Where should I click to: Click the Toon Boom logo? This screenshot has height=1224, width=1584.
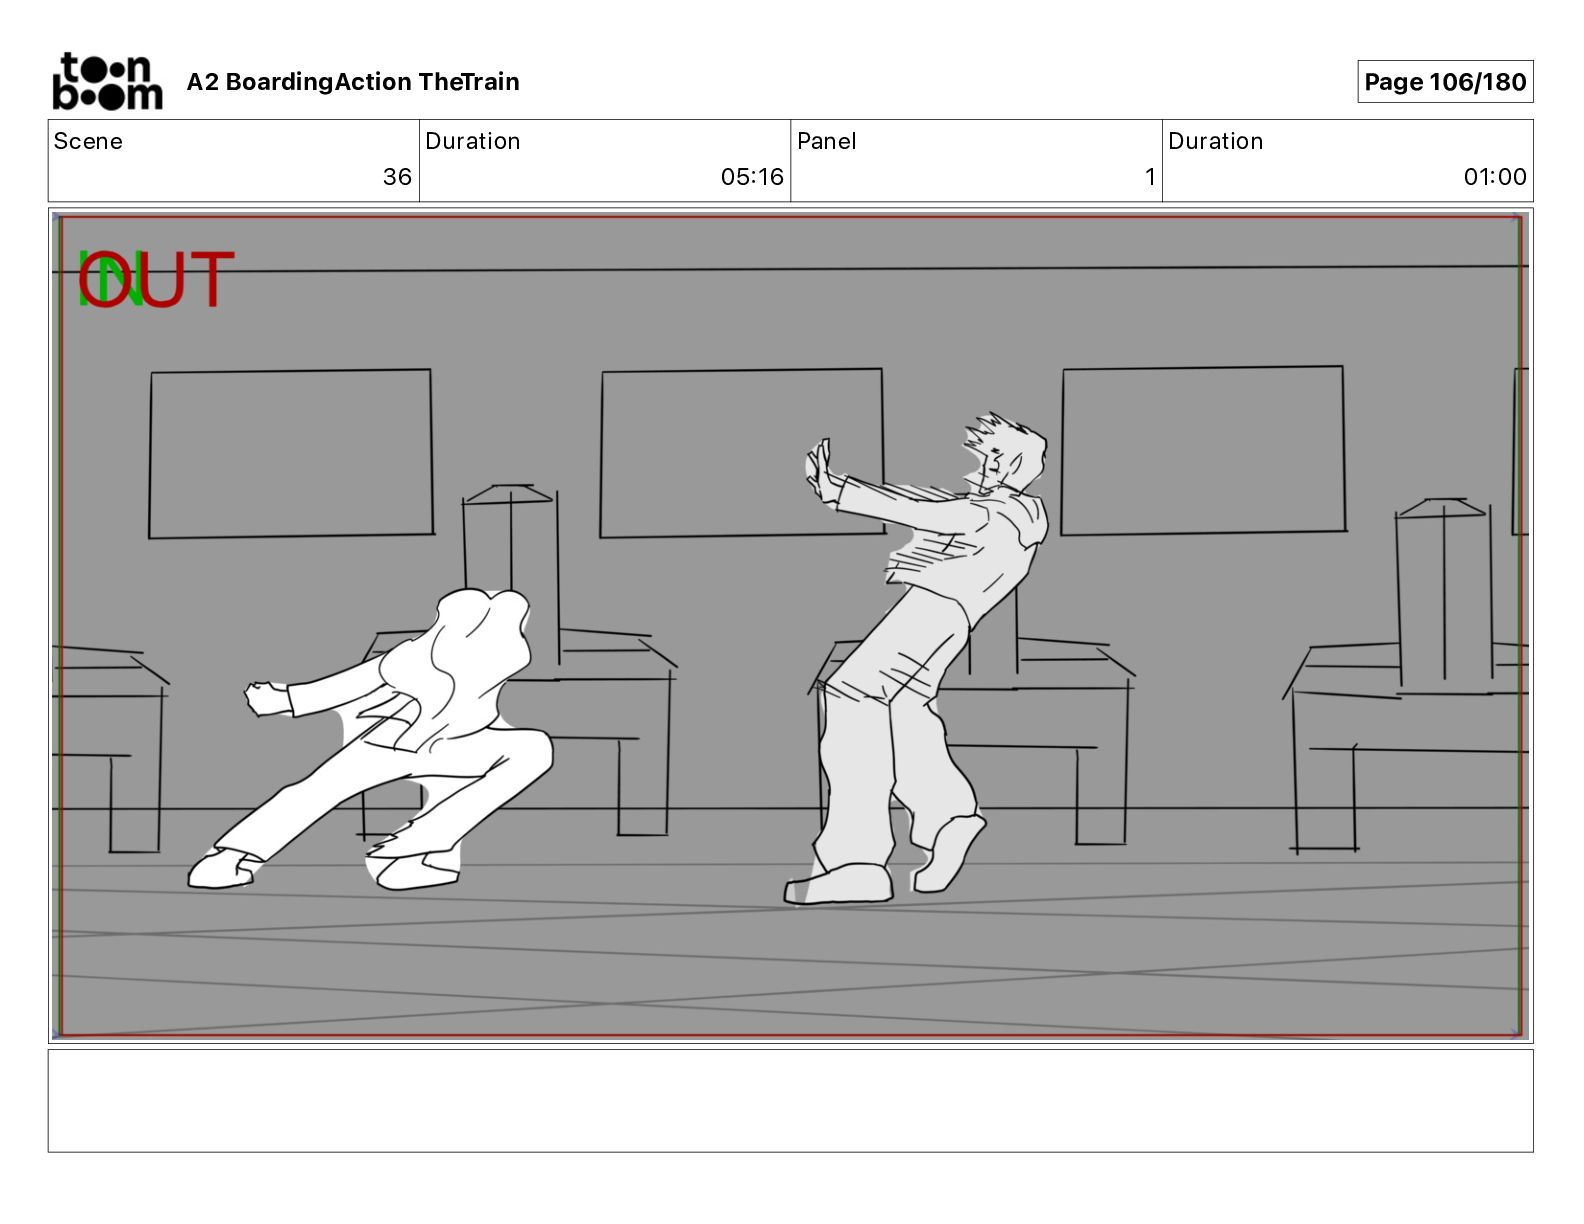tap(107, 81)
